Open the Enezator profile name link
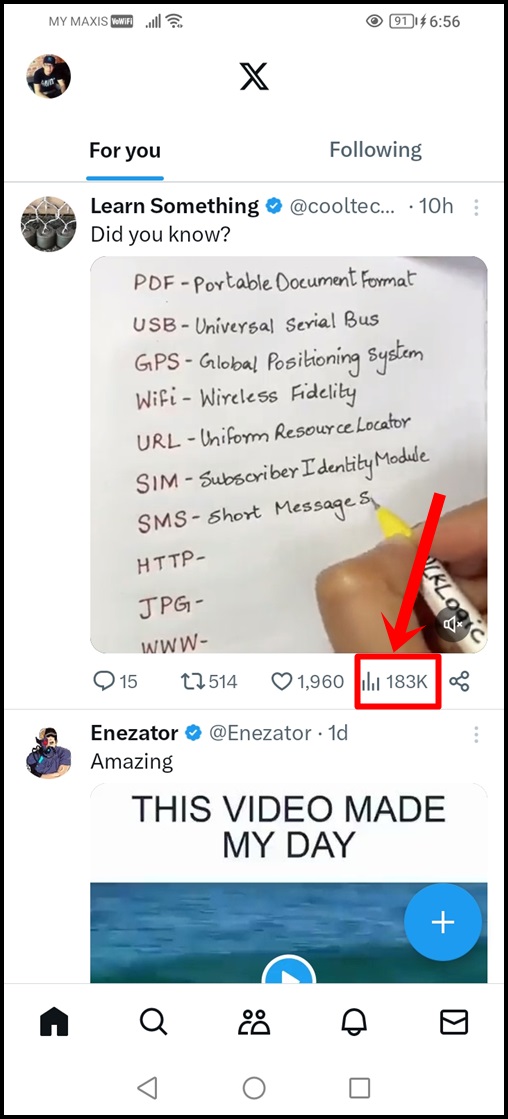This screenshot has width=508, height=1119. click(x=134, y=733)
